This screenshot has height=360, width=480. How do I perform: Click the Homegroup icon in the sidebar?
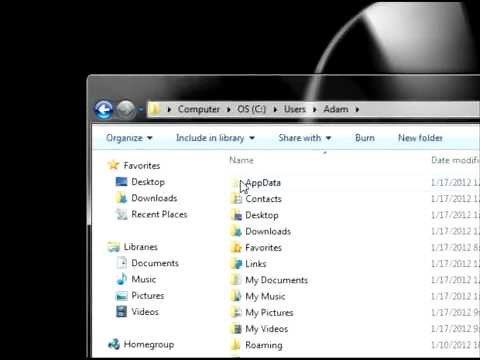114,344
